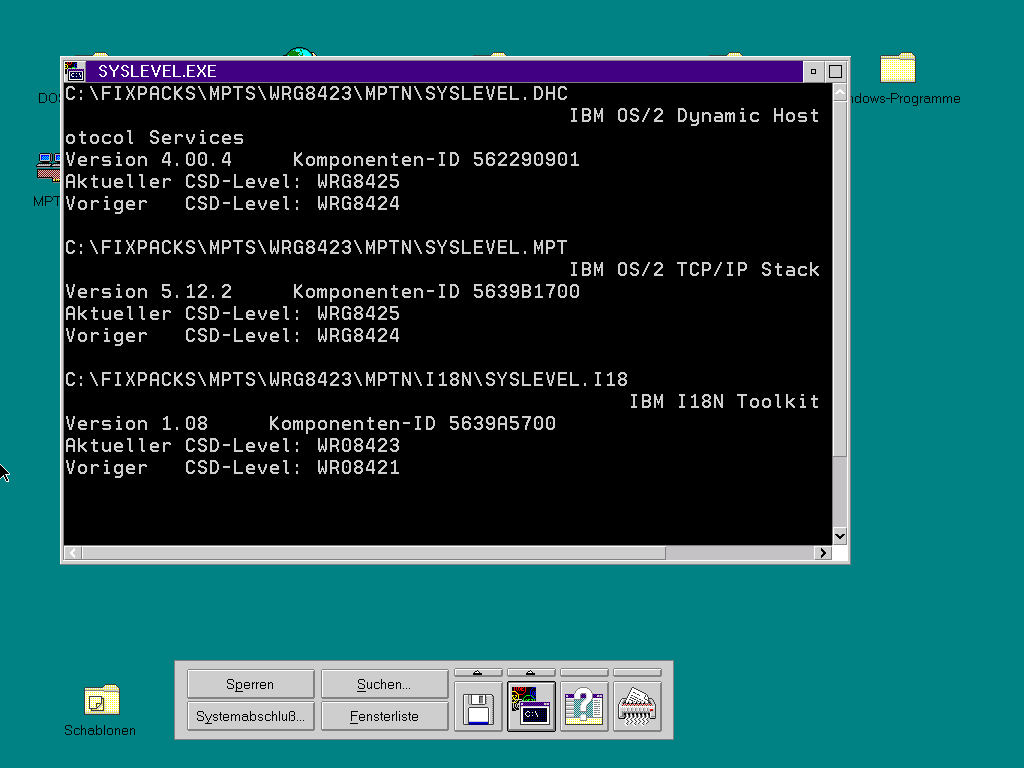
Task: Click the horizontal scrollbar right arrow
Action: (823, 553)
